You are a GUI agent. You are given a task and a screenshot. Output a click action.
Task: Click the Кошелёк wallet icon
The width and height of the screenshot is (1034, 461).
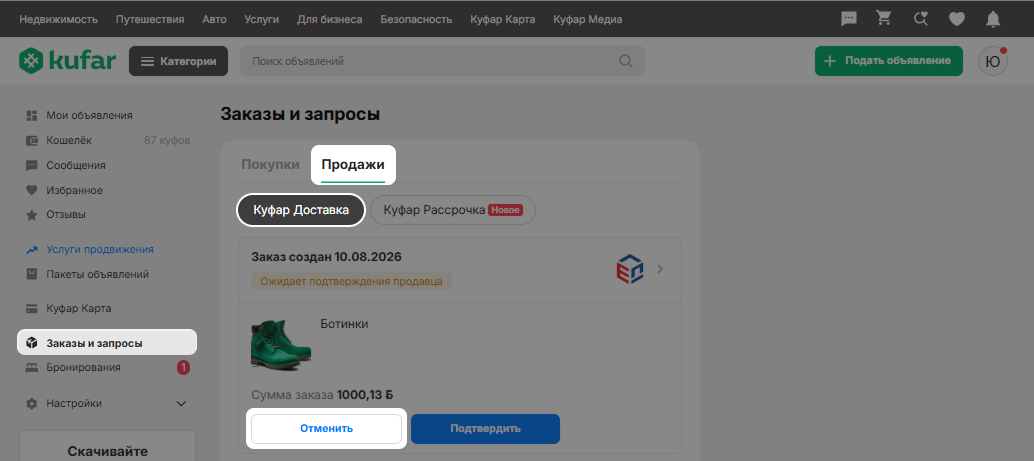[x=31, y=140]
